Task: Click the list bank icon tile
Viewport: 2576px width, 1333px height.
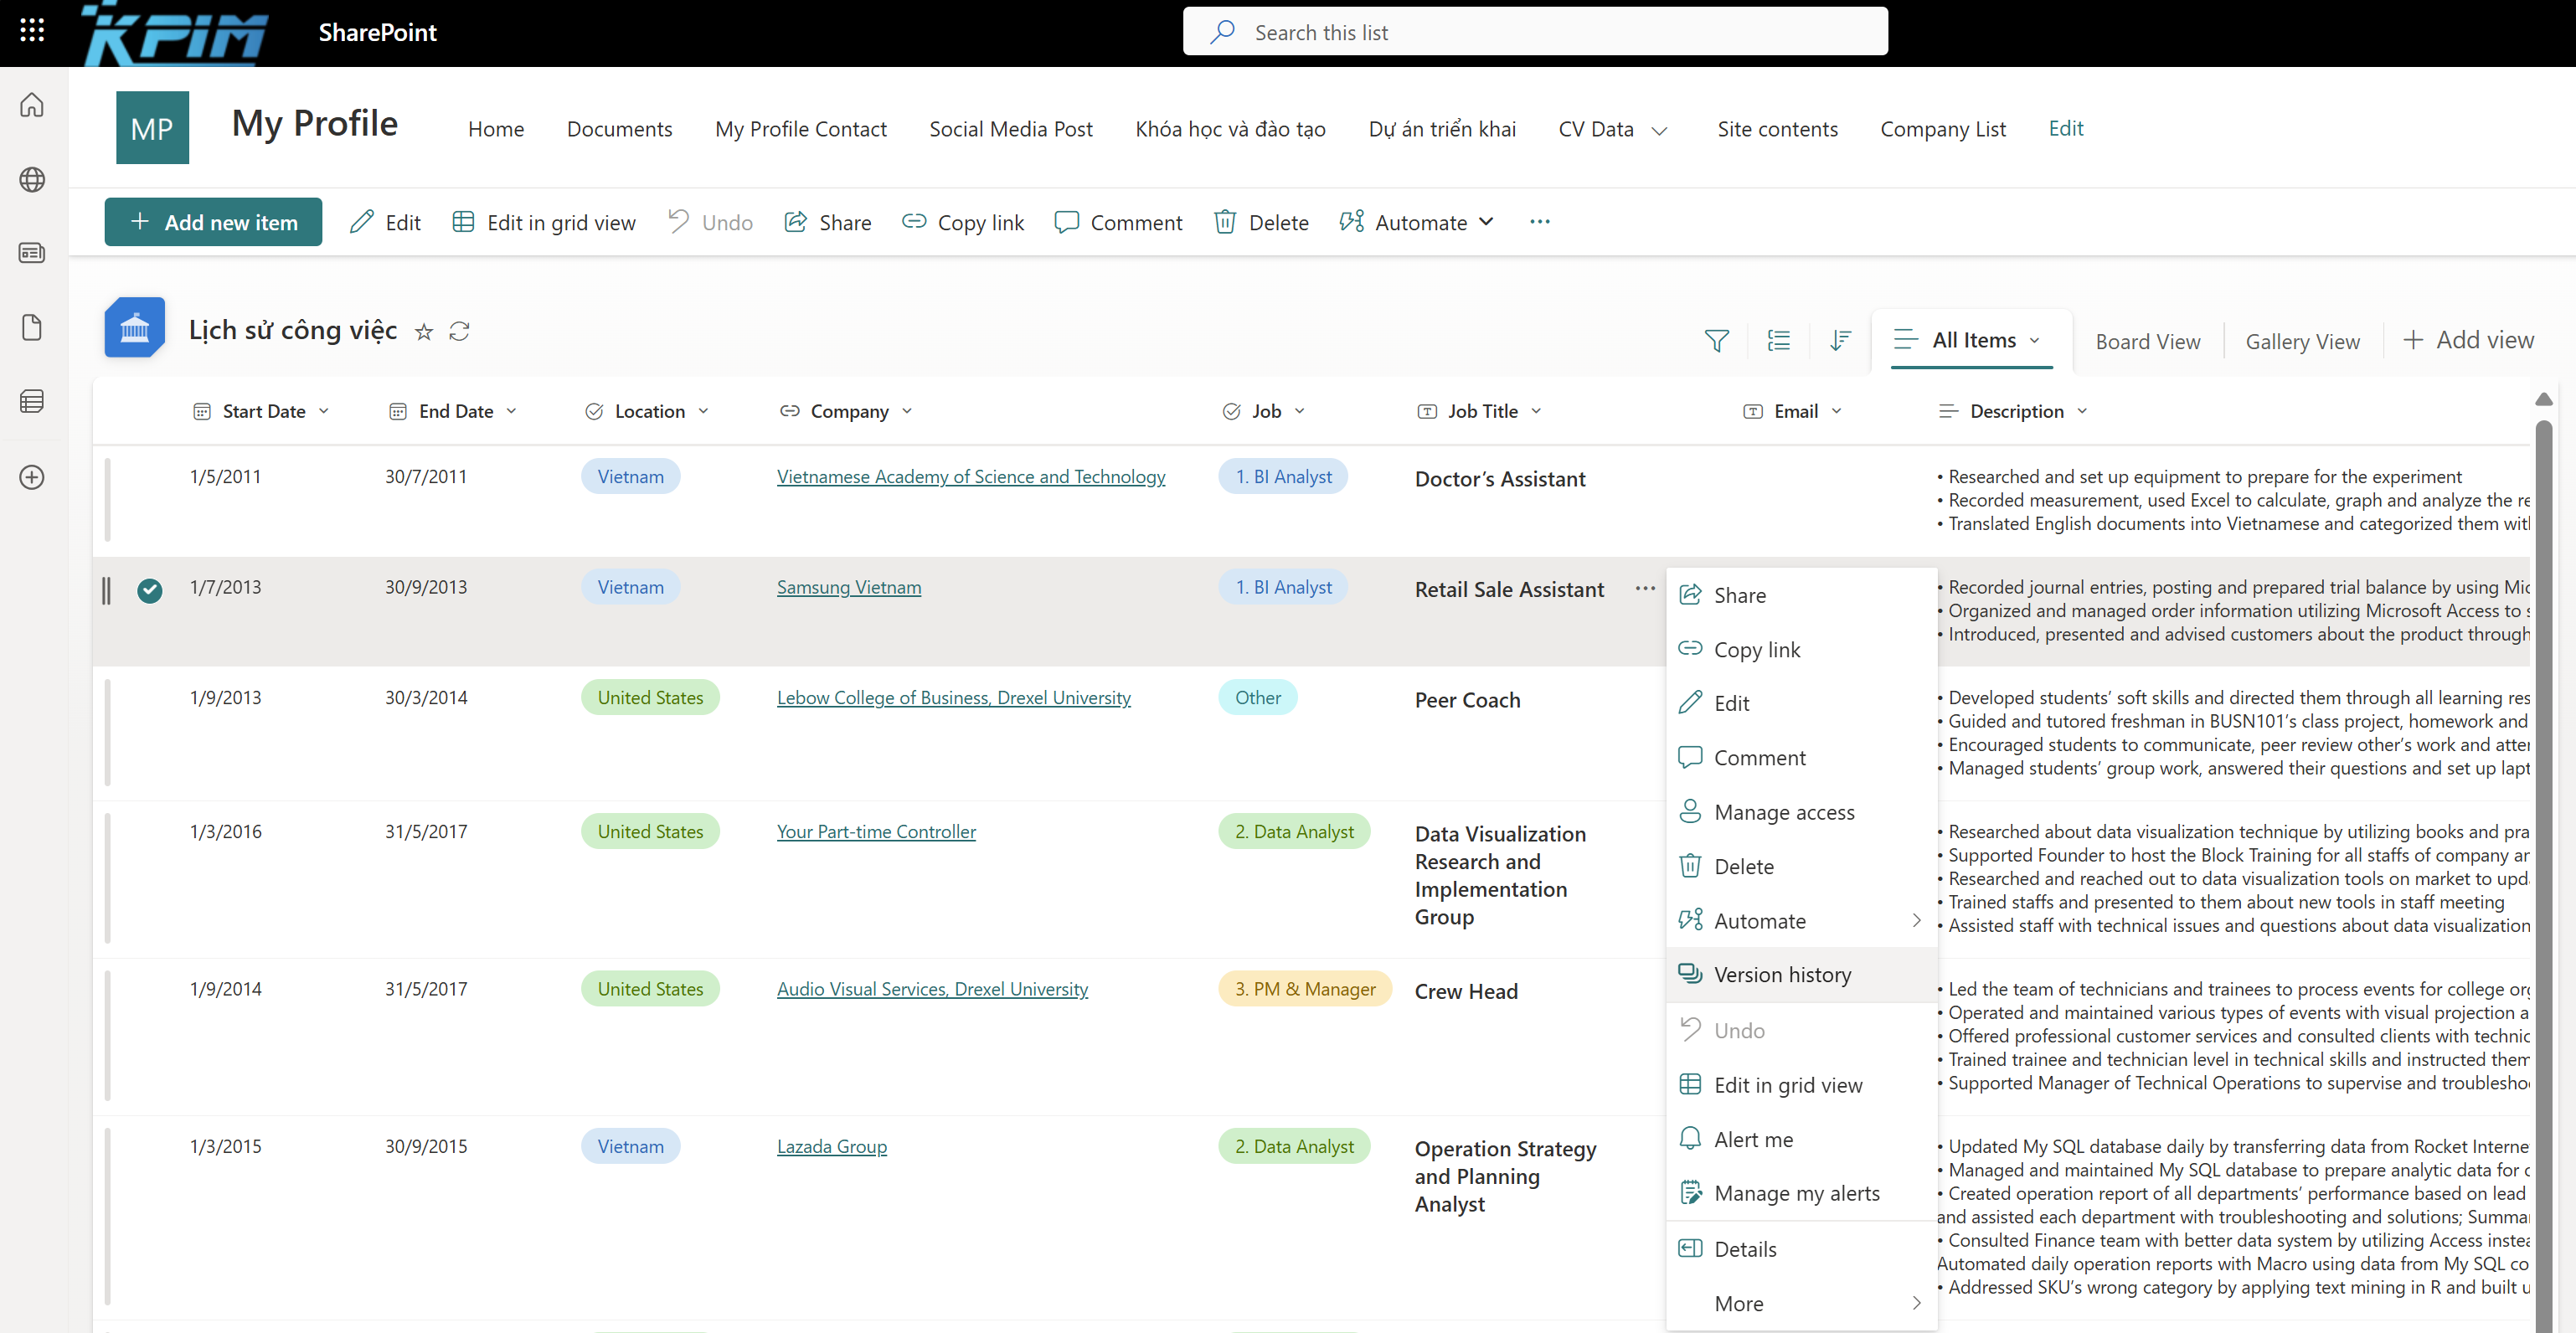Action: (x=135, y=328)
